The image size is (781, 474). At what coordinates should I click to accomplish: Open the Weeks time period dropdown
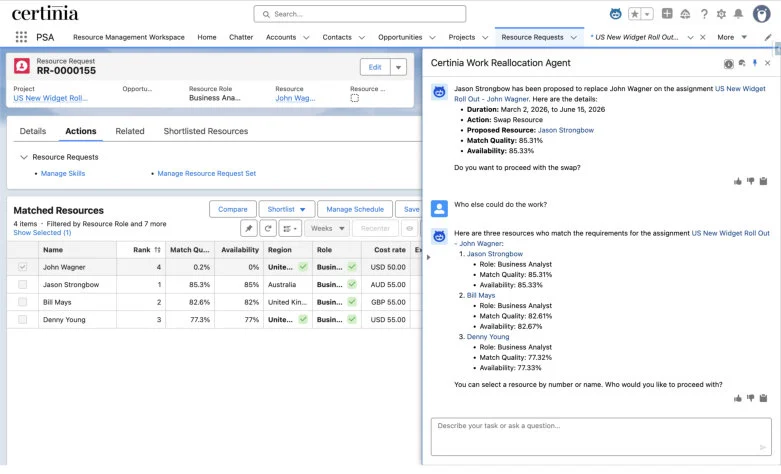click(x=326, y=228)
